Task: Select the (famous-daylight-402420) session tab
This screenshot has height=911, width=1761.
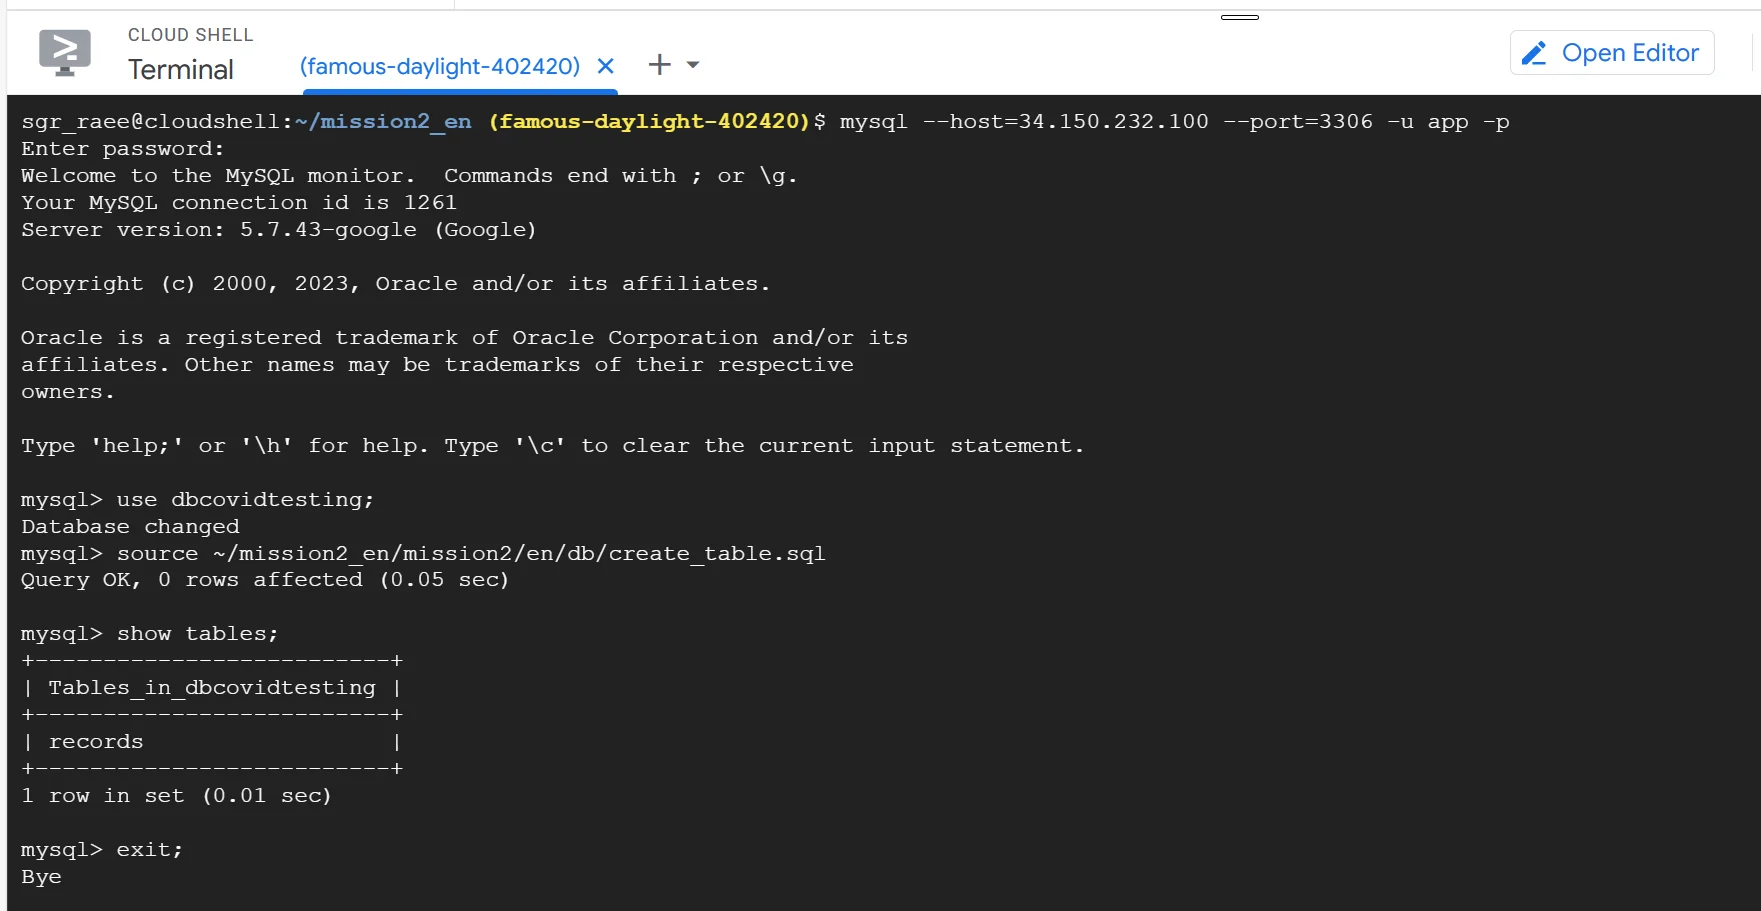Action: coord(440,66)
